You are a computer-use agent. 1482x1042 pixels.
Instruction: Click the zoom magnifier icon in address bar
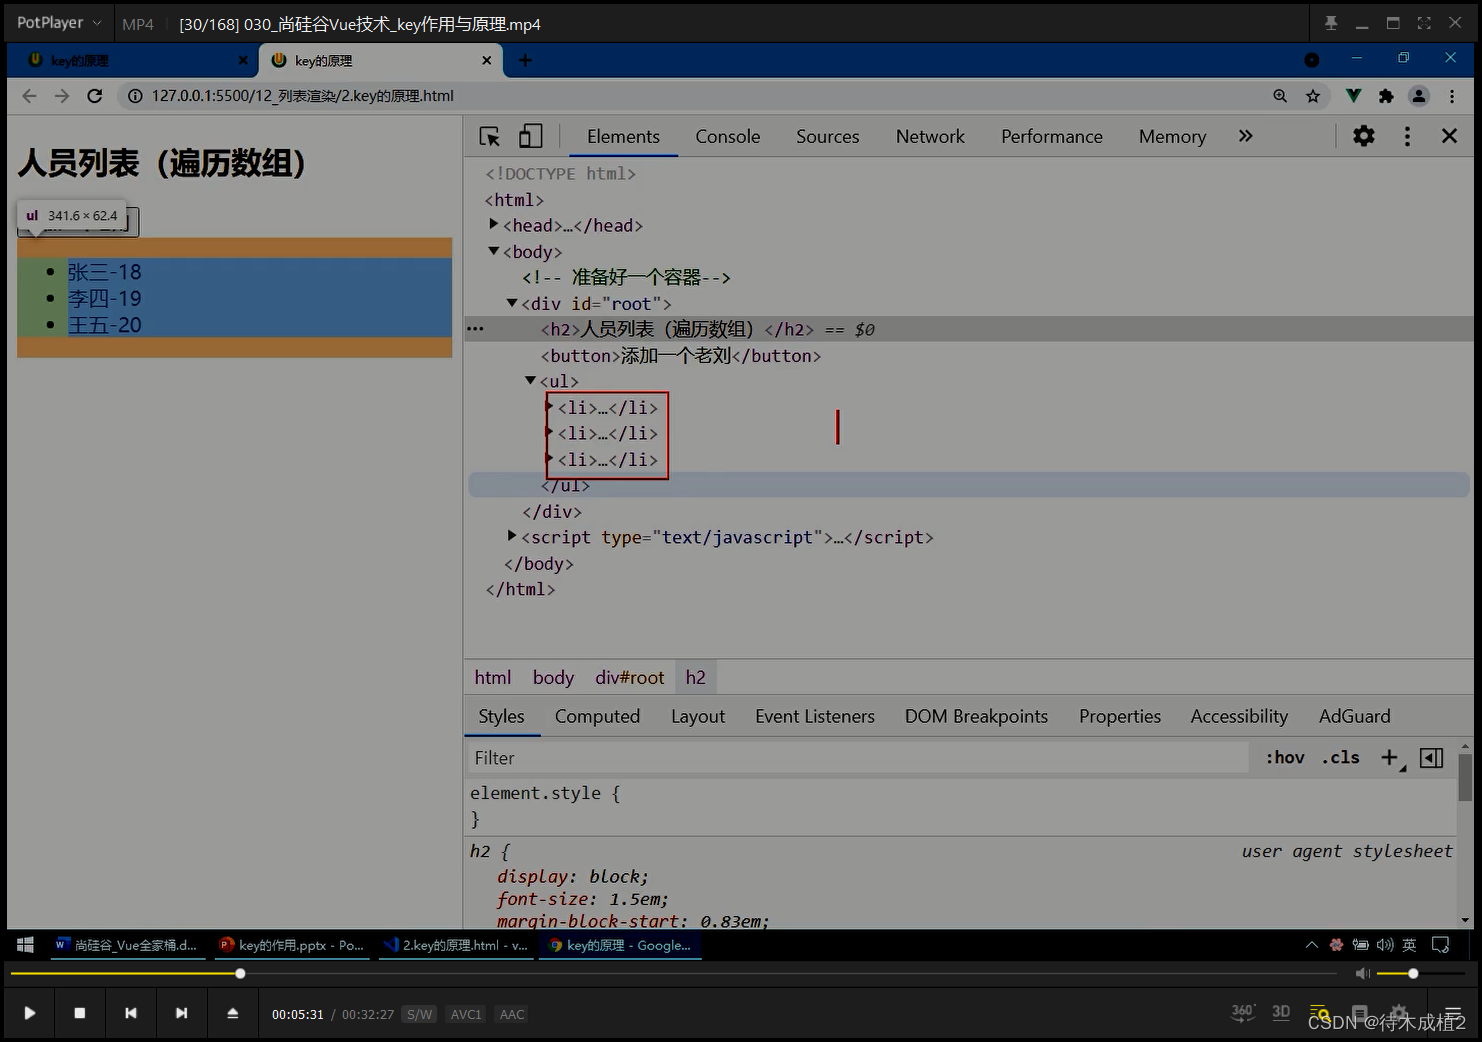pos(1280,96)
